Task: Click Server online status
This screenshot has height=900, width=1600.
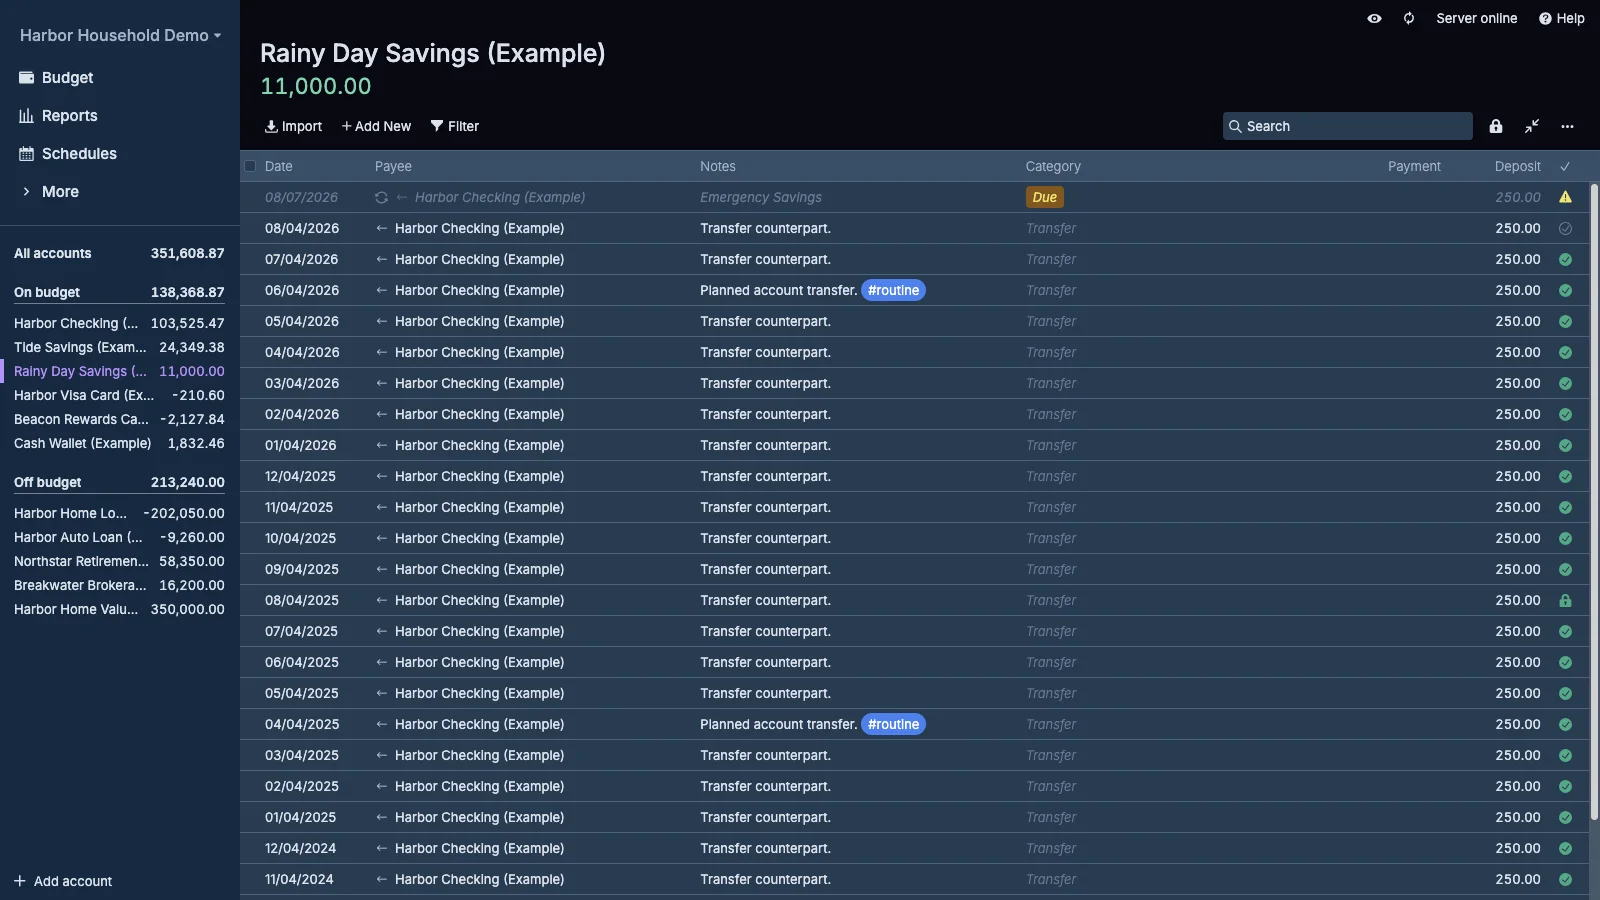Action: 1476,18
